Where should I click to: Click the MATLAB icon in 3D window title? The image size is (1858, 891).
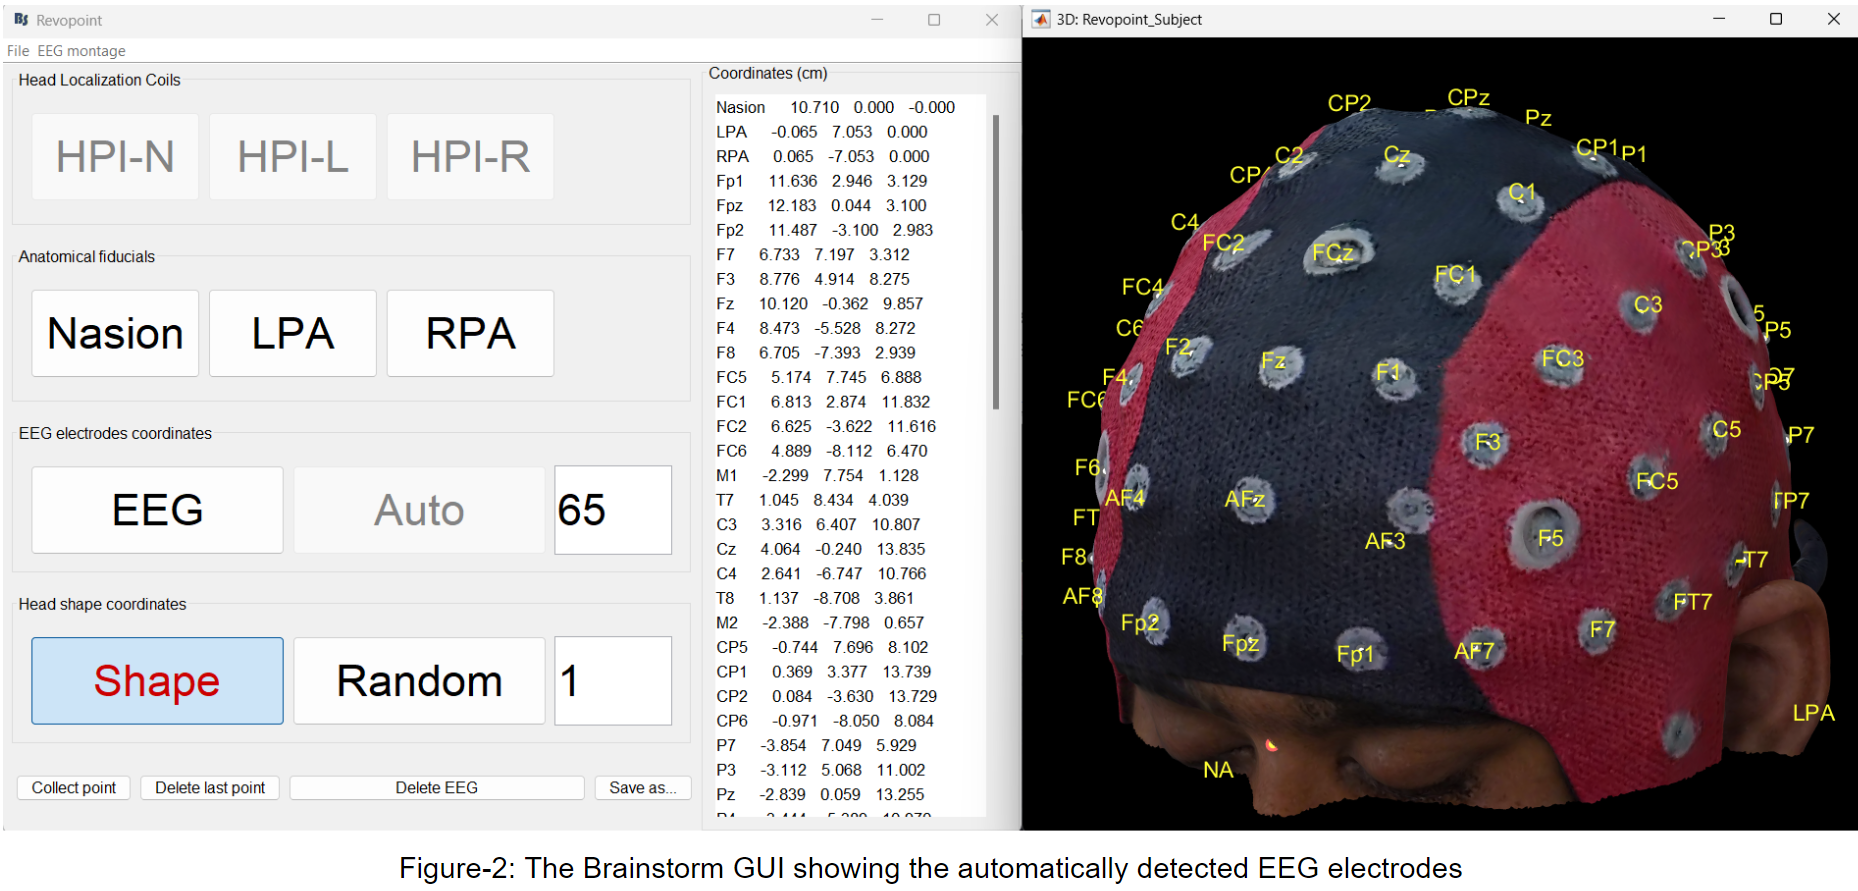coord(1041,20)
